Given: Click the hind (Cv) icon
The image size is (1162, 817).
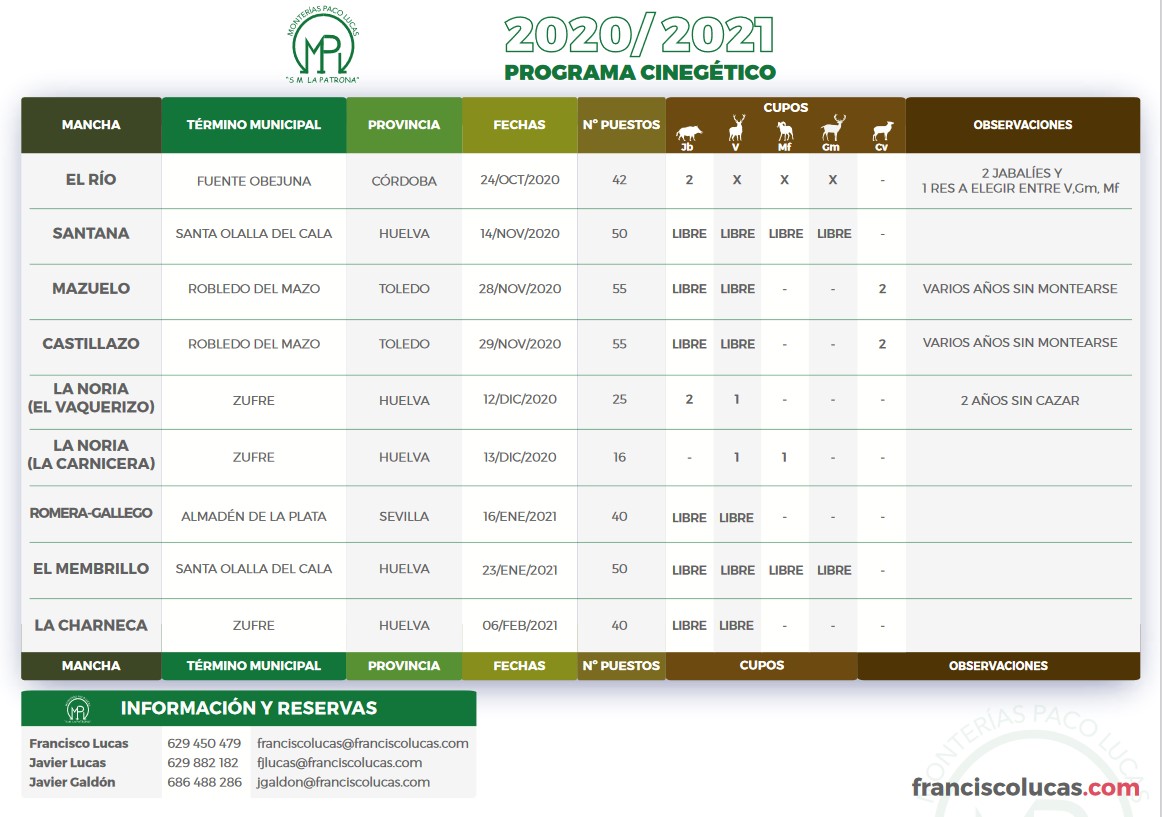Looking at the screenshot, I should click(882, 131).
